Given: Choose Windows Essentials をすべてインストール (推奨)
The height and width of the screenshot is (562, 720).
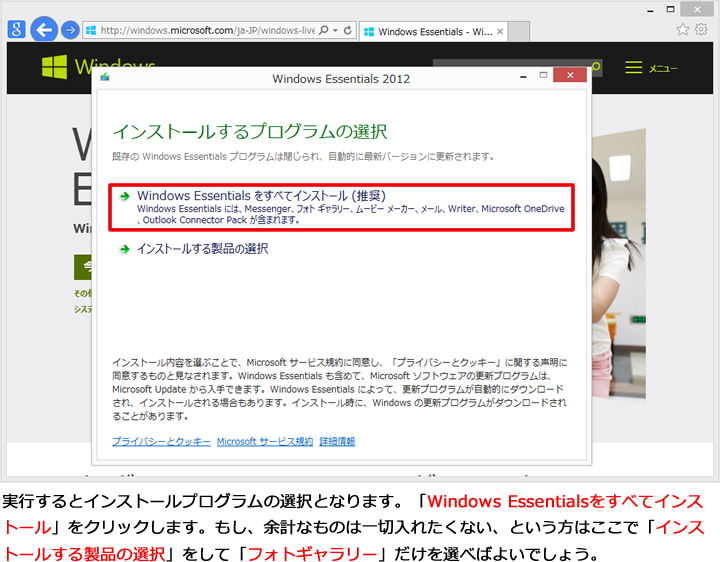Looking at the screenshot, I should click(x=341, y=208).
